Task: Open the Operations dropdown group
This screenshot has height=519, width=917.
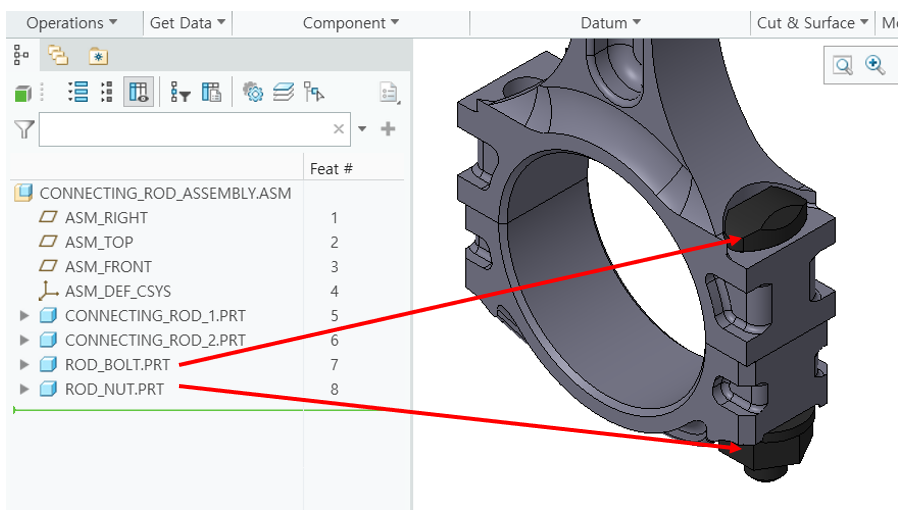Action: pyautogui.click(x=71, y=23)
